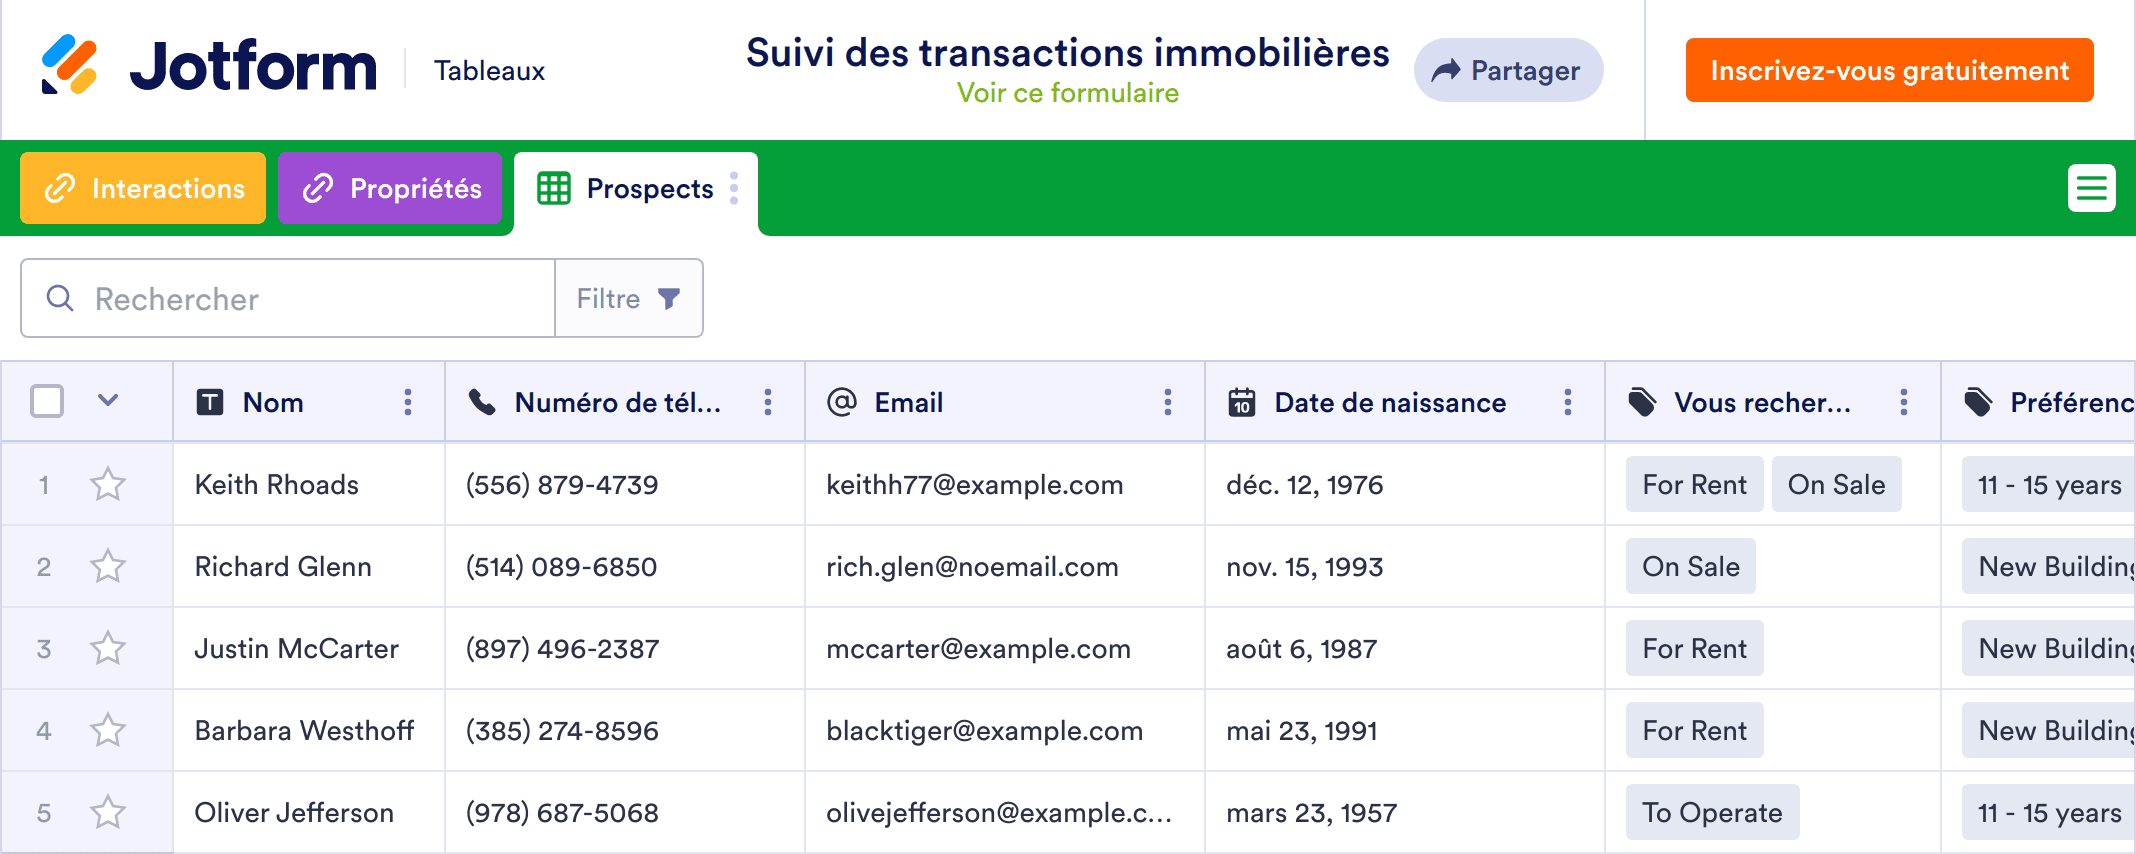This screenshot has width=2136, height=854.
Task: Toggle the select-all rows checkbox
Action: tap(47, 401)
